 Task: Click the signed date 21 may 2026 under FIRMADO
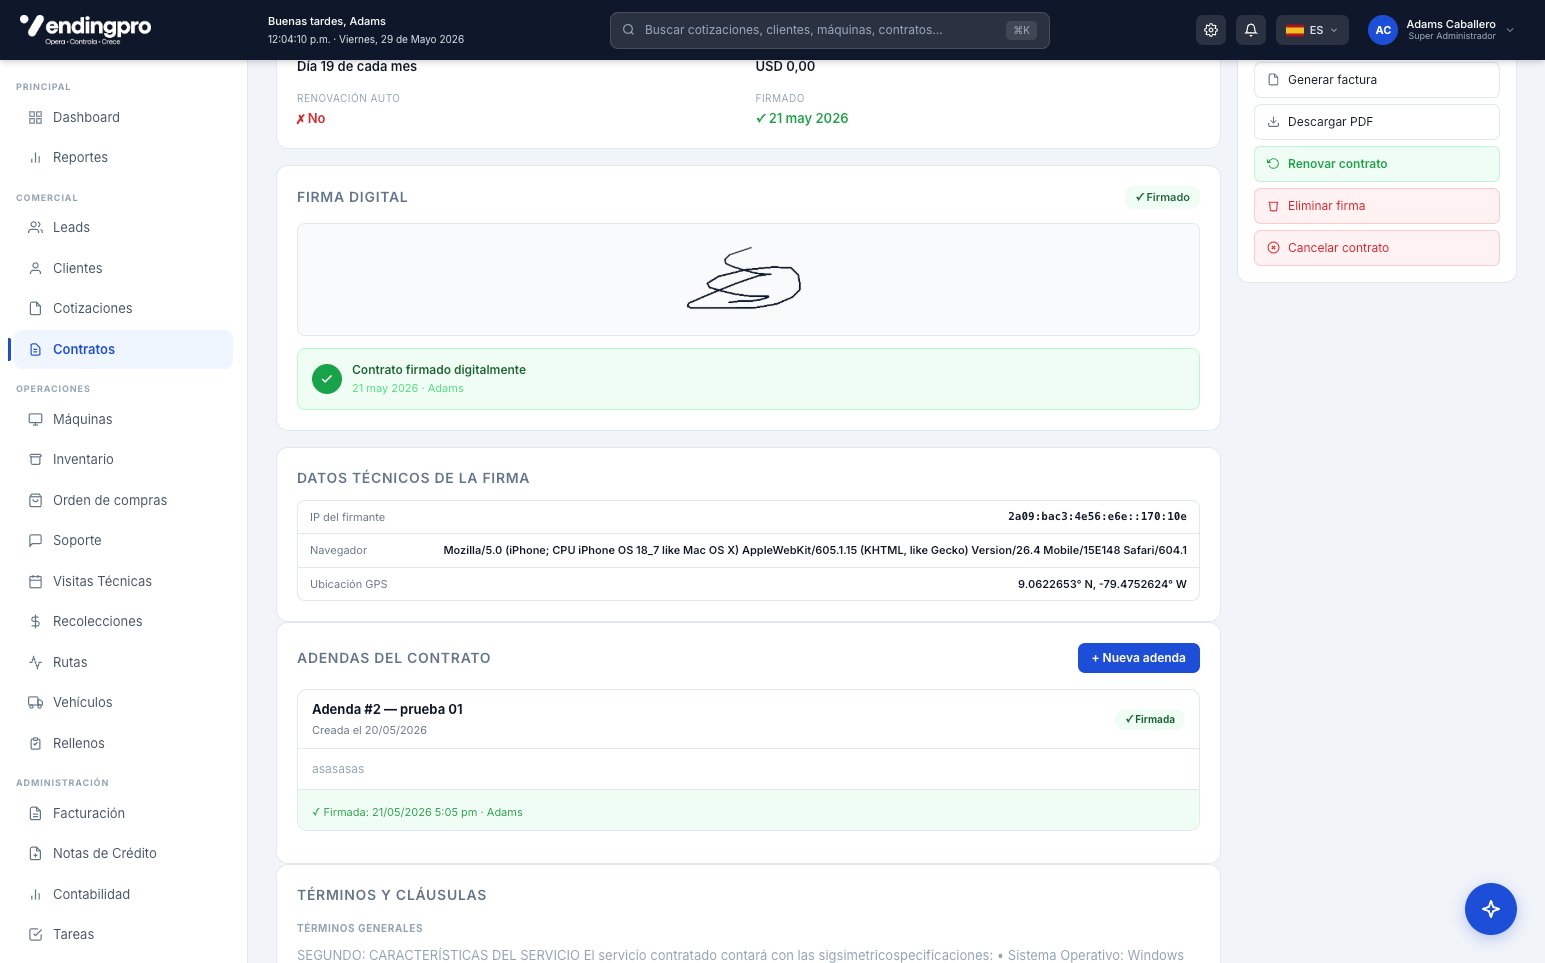point(802,118)
